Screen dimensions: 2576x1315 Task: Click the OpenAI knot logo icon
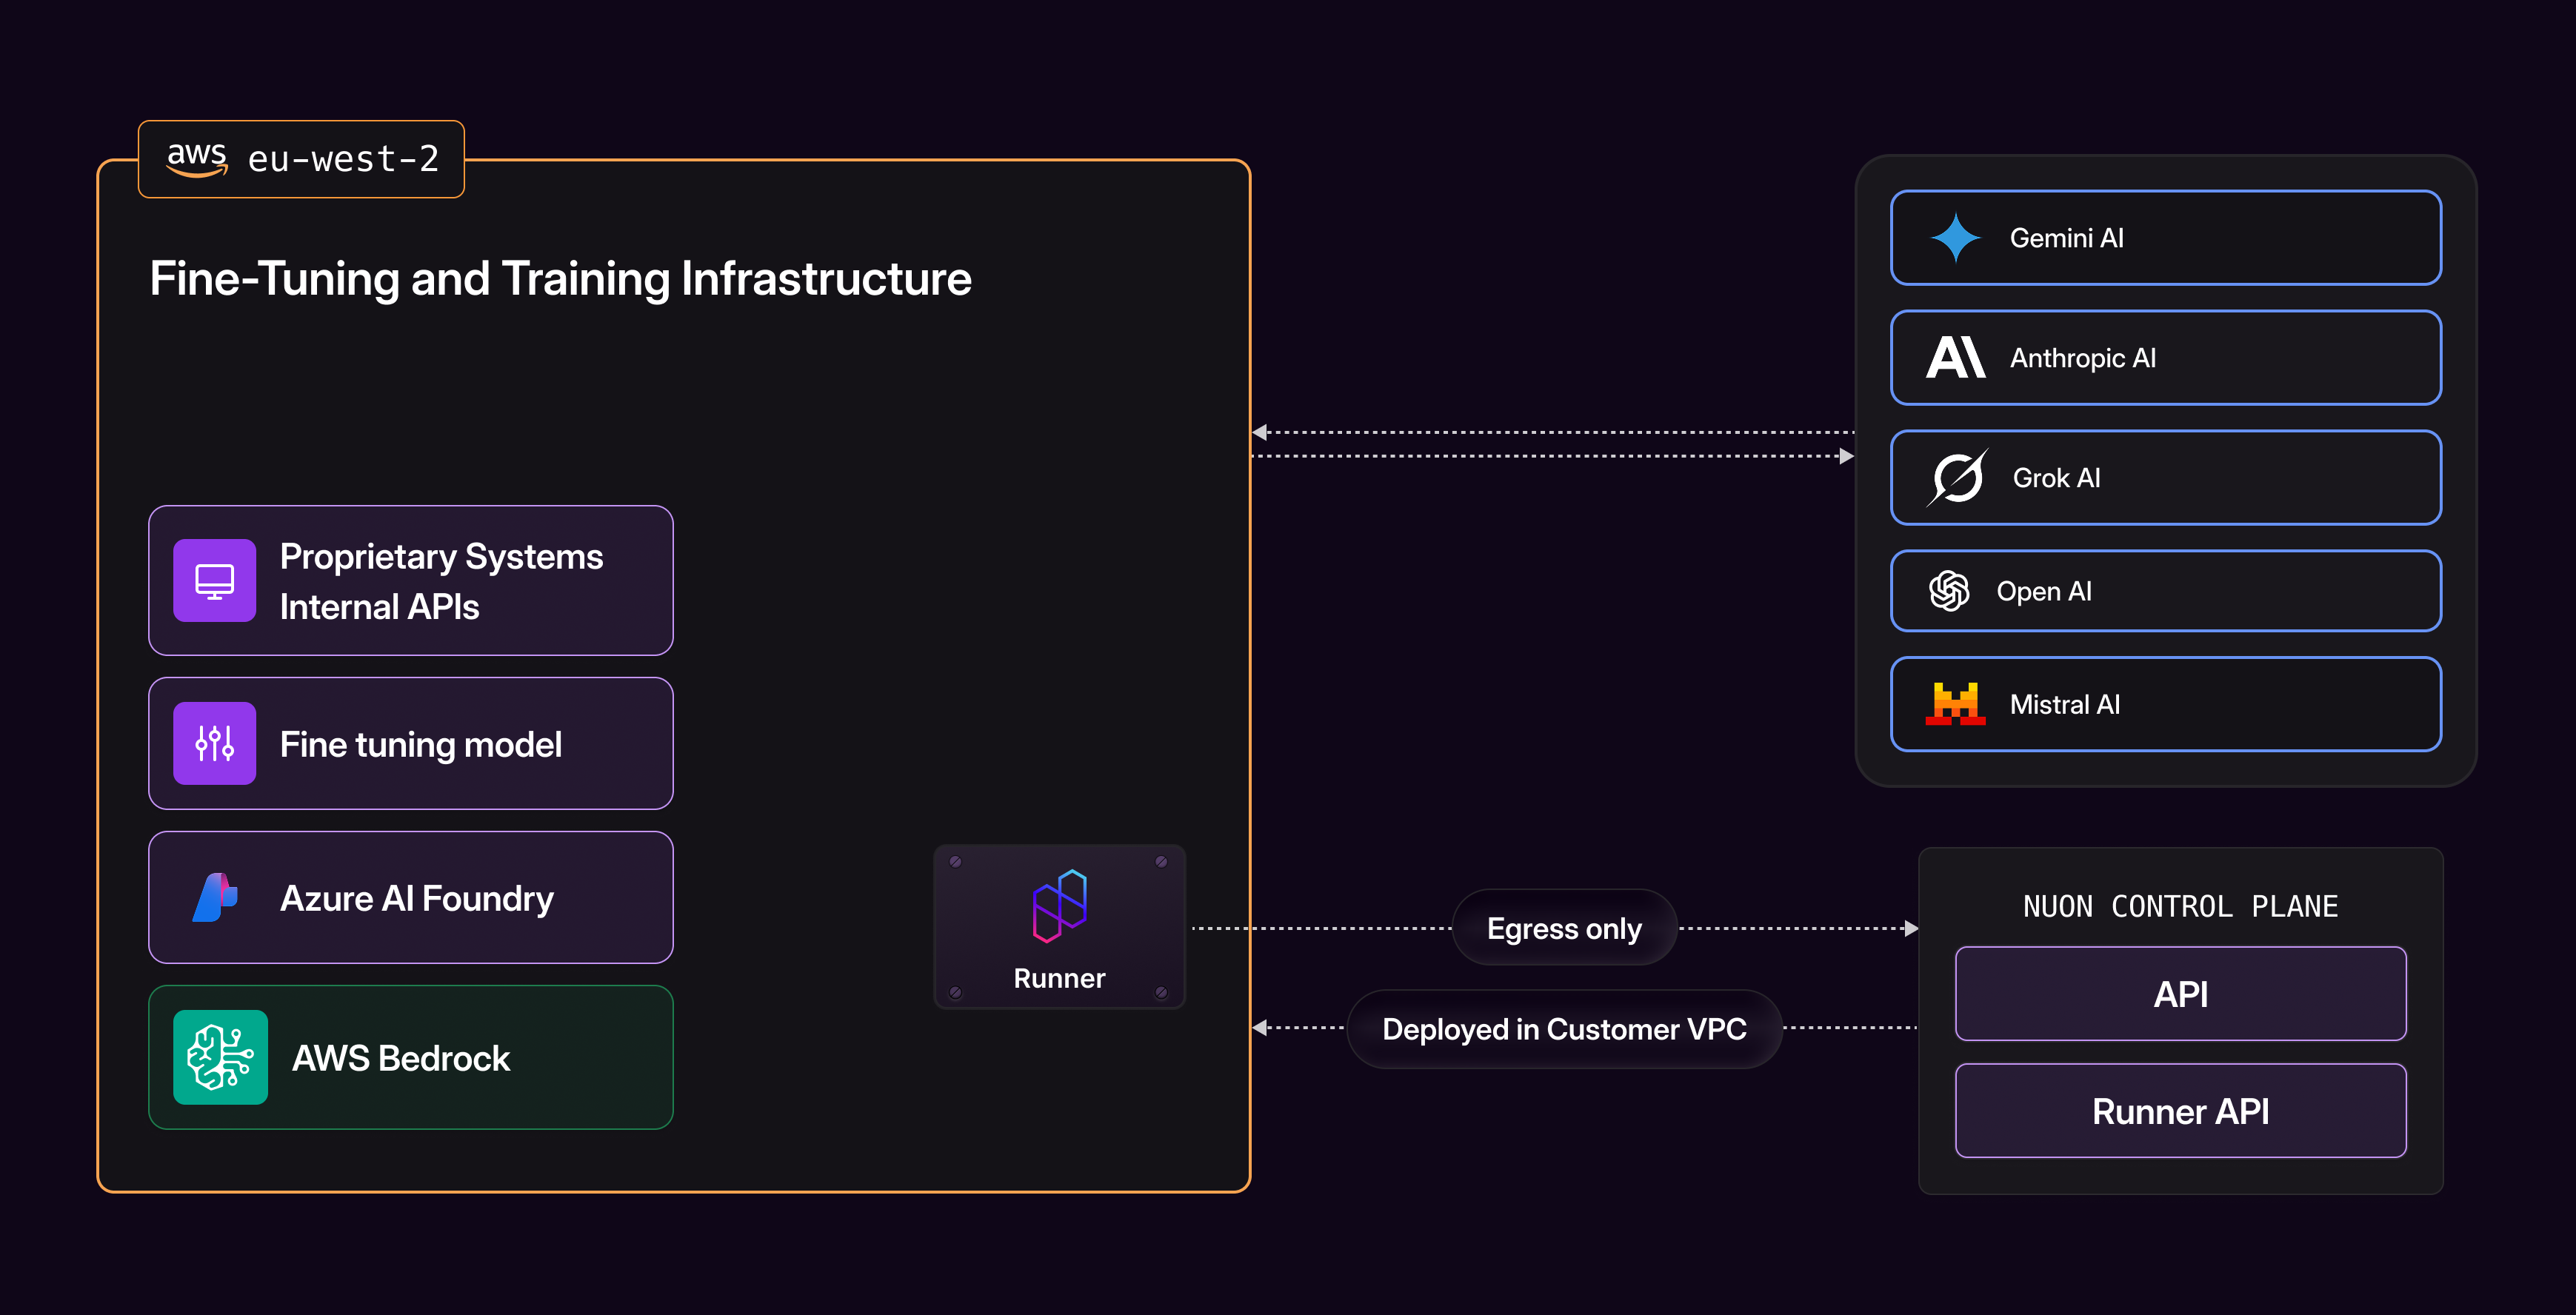tap(1948, 591)
